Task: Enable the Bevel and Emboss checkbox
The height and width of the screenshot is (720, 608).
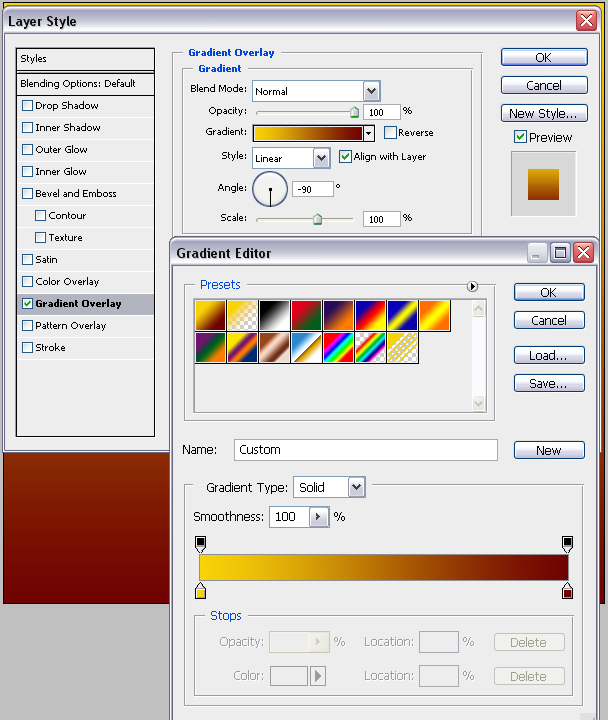Action: click(28, 193)
